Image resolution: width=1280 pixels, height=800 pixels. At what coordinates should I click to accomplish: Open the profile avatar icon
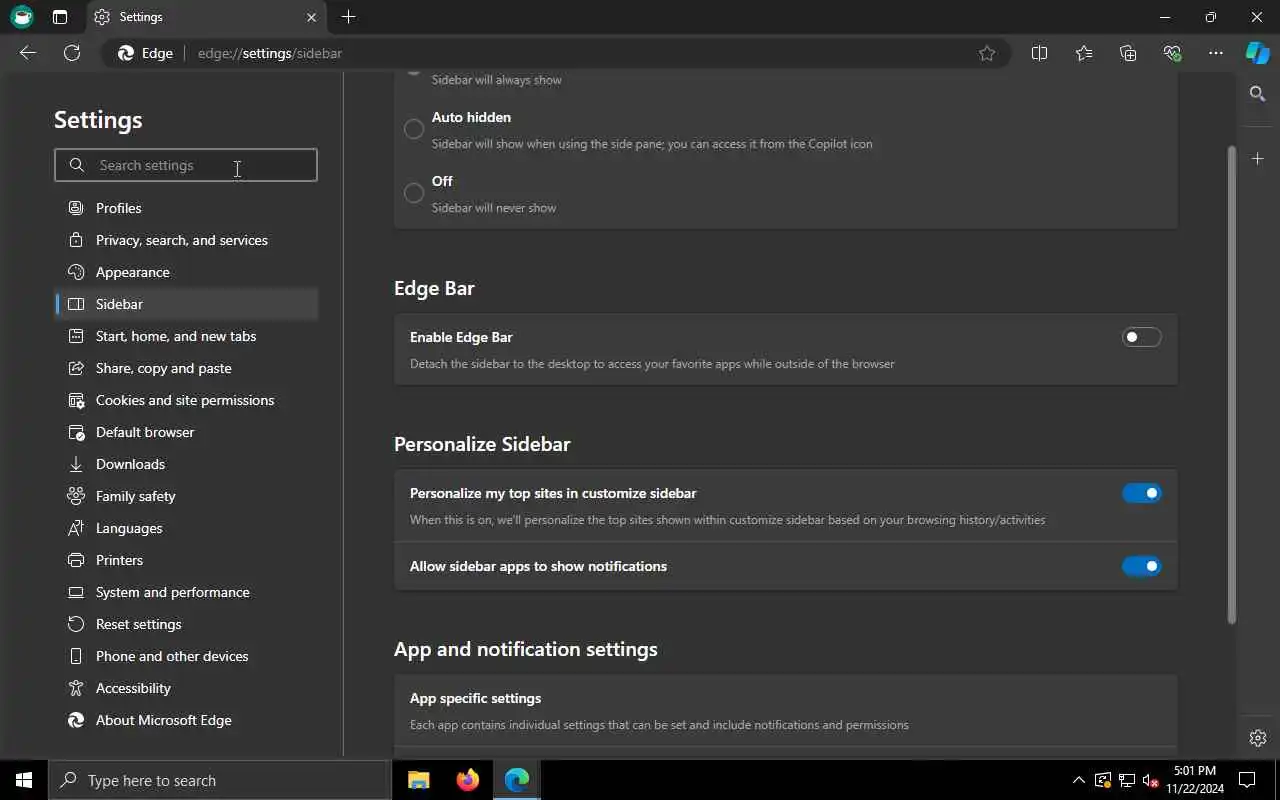(21, 17)
